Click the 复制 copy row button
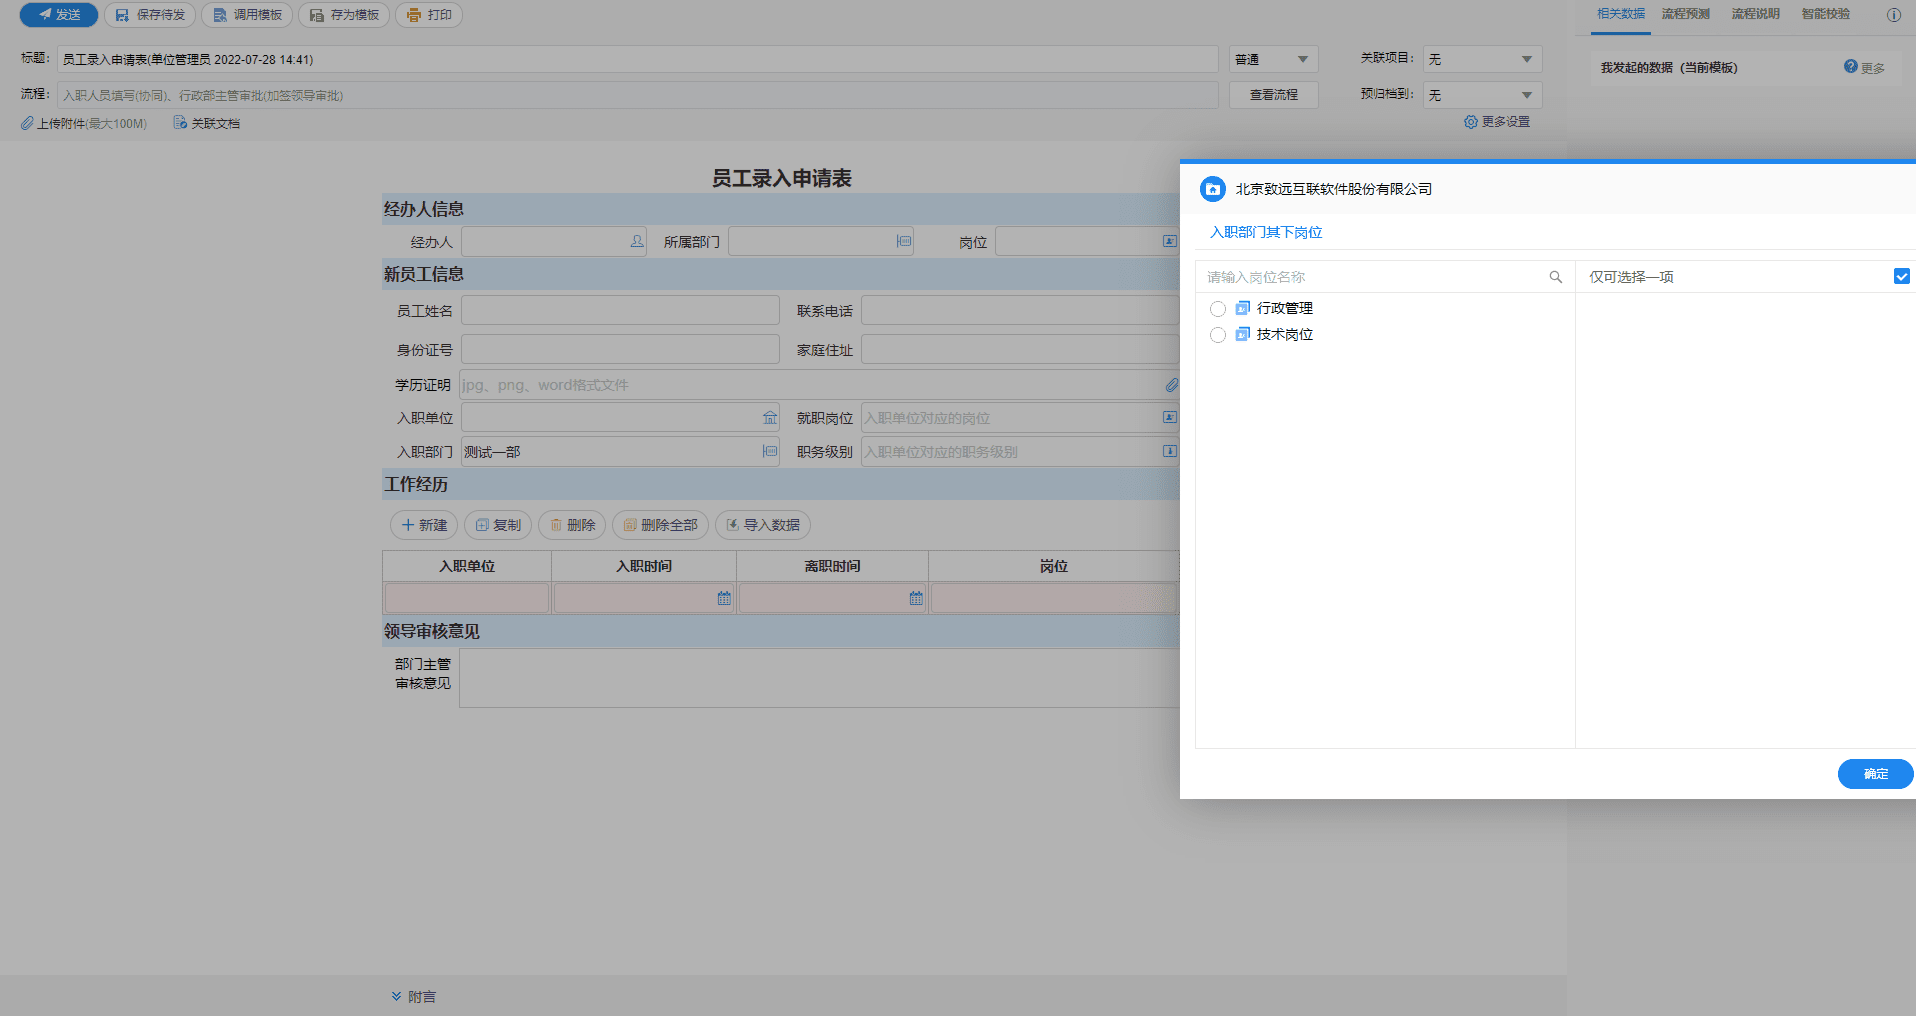Viewport: 1916px width, 1016px height. 498,525
